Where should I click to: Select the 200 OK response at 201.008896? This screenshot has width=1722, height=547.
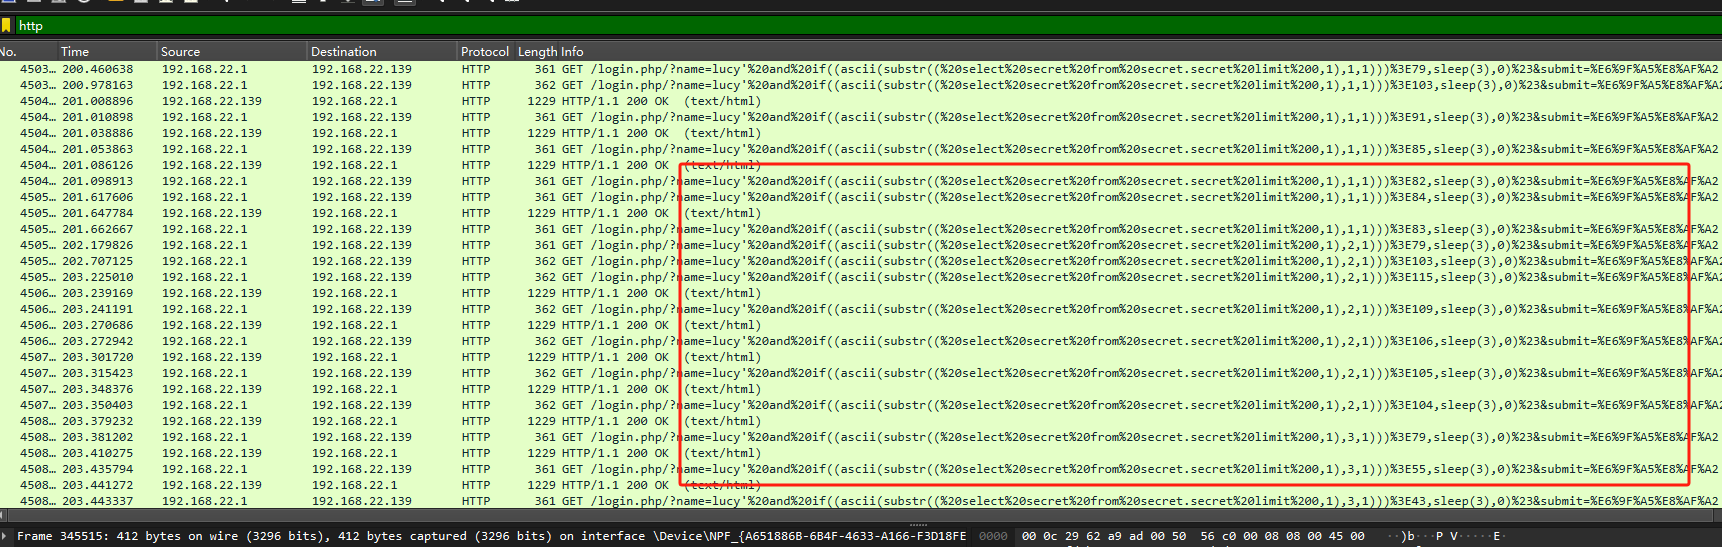(x=97, y=101)
